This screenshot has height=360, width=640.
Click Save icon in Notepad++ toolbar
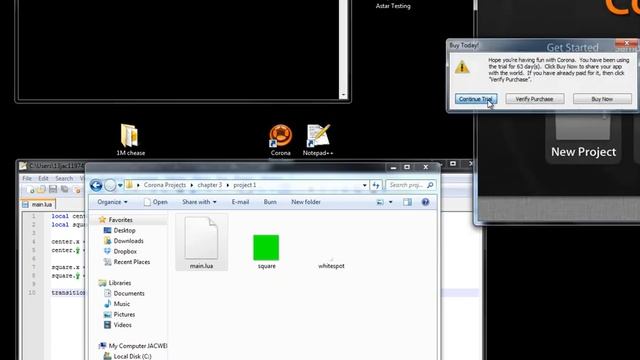53,189
